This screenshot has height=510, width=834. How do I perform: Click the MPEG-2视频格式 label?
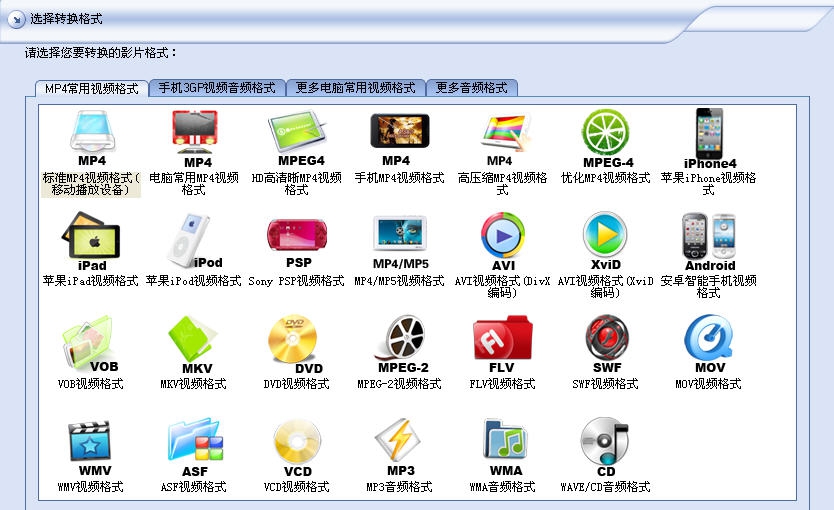(x=399, y=384)
